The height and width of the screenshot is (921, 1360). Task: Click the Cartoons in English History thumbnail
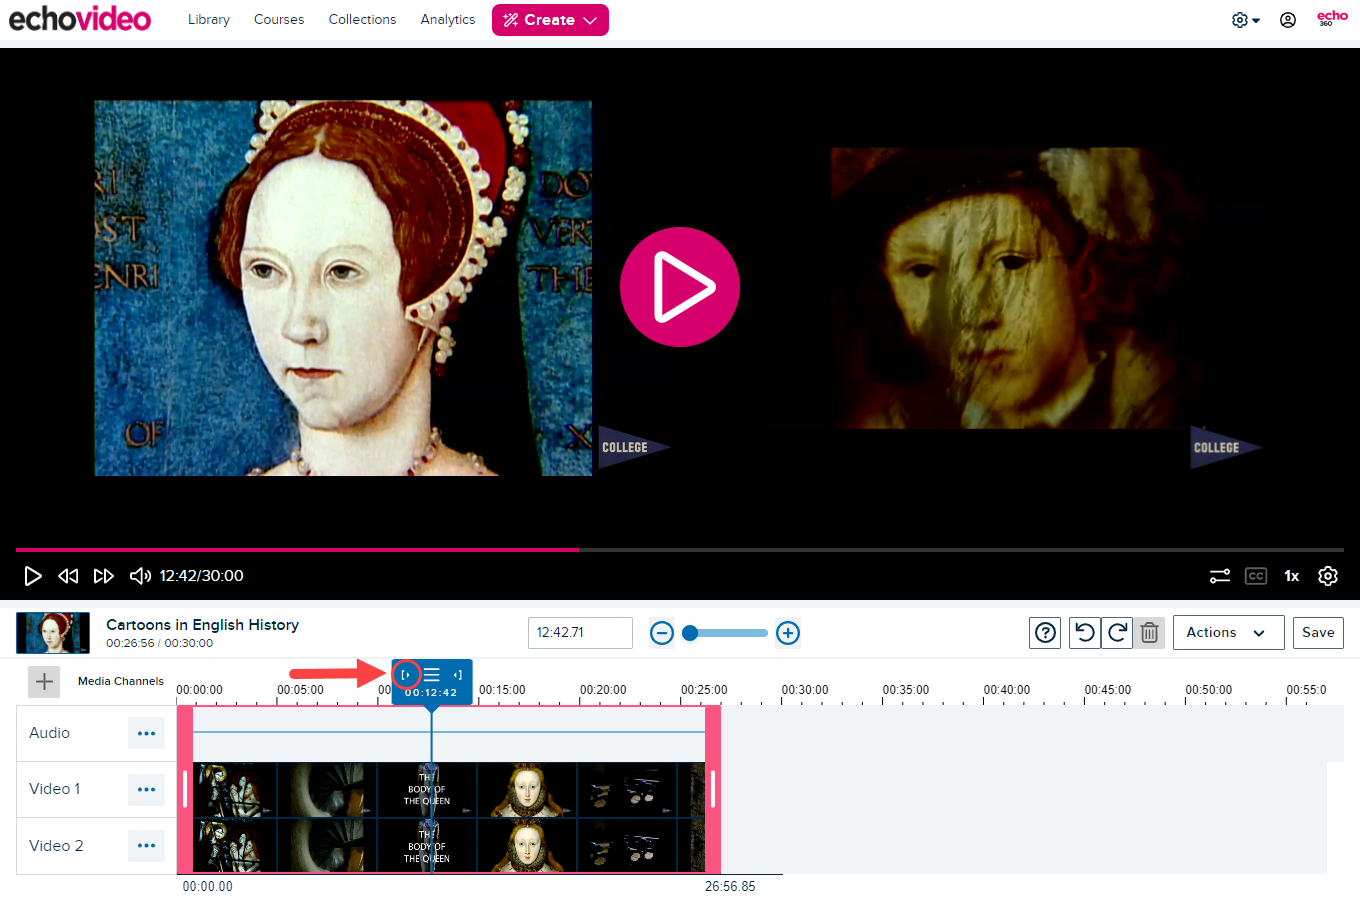coord(53,633)
